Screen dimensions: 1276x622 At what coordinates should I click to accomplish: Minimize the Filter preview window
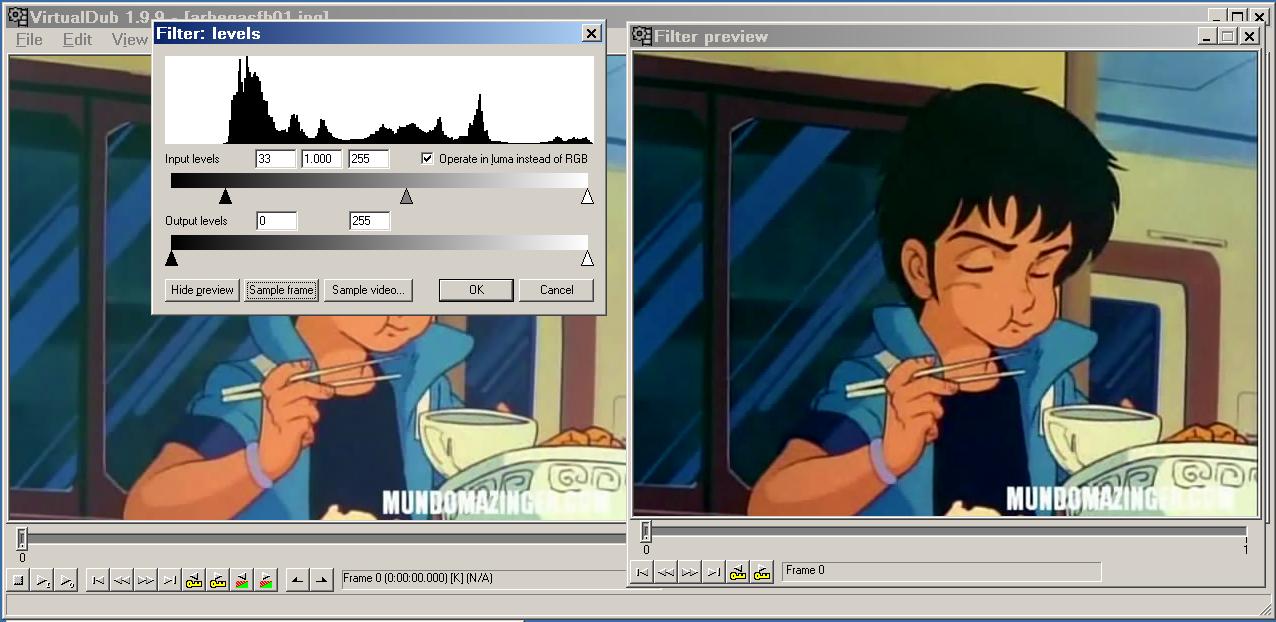point(1208,36)
